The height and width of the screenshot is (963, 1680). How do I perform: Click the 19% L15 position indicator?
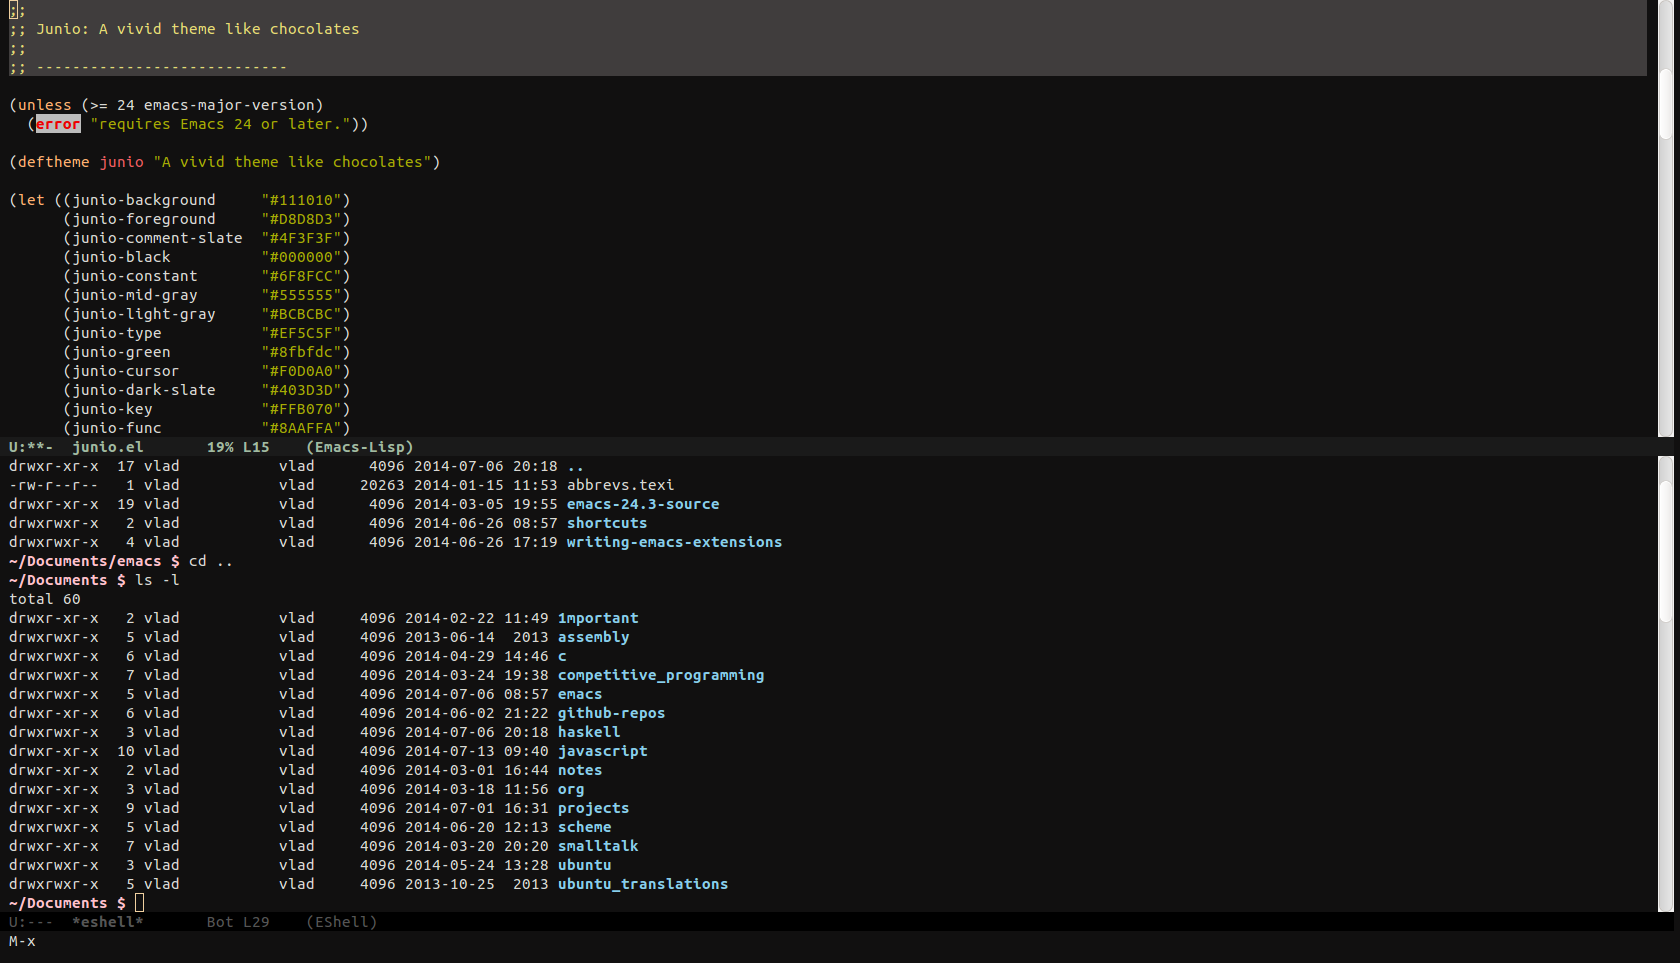[x=238, y=447]
